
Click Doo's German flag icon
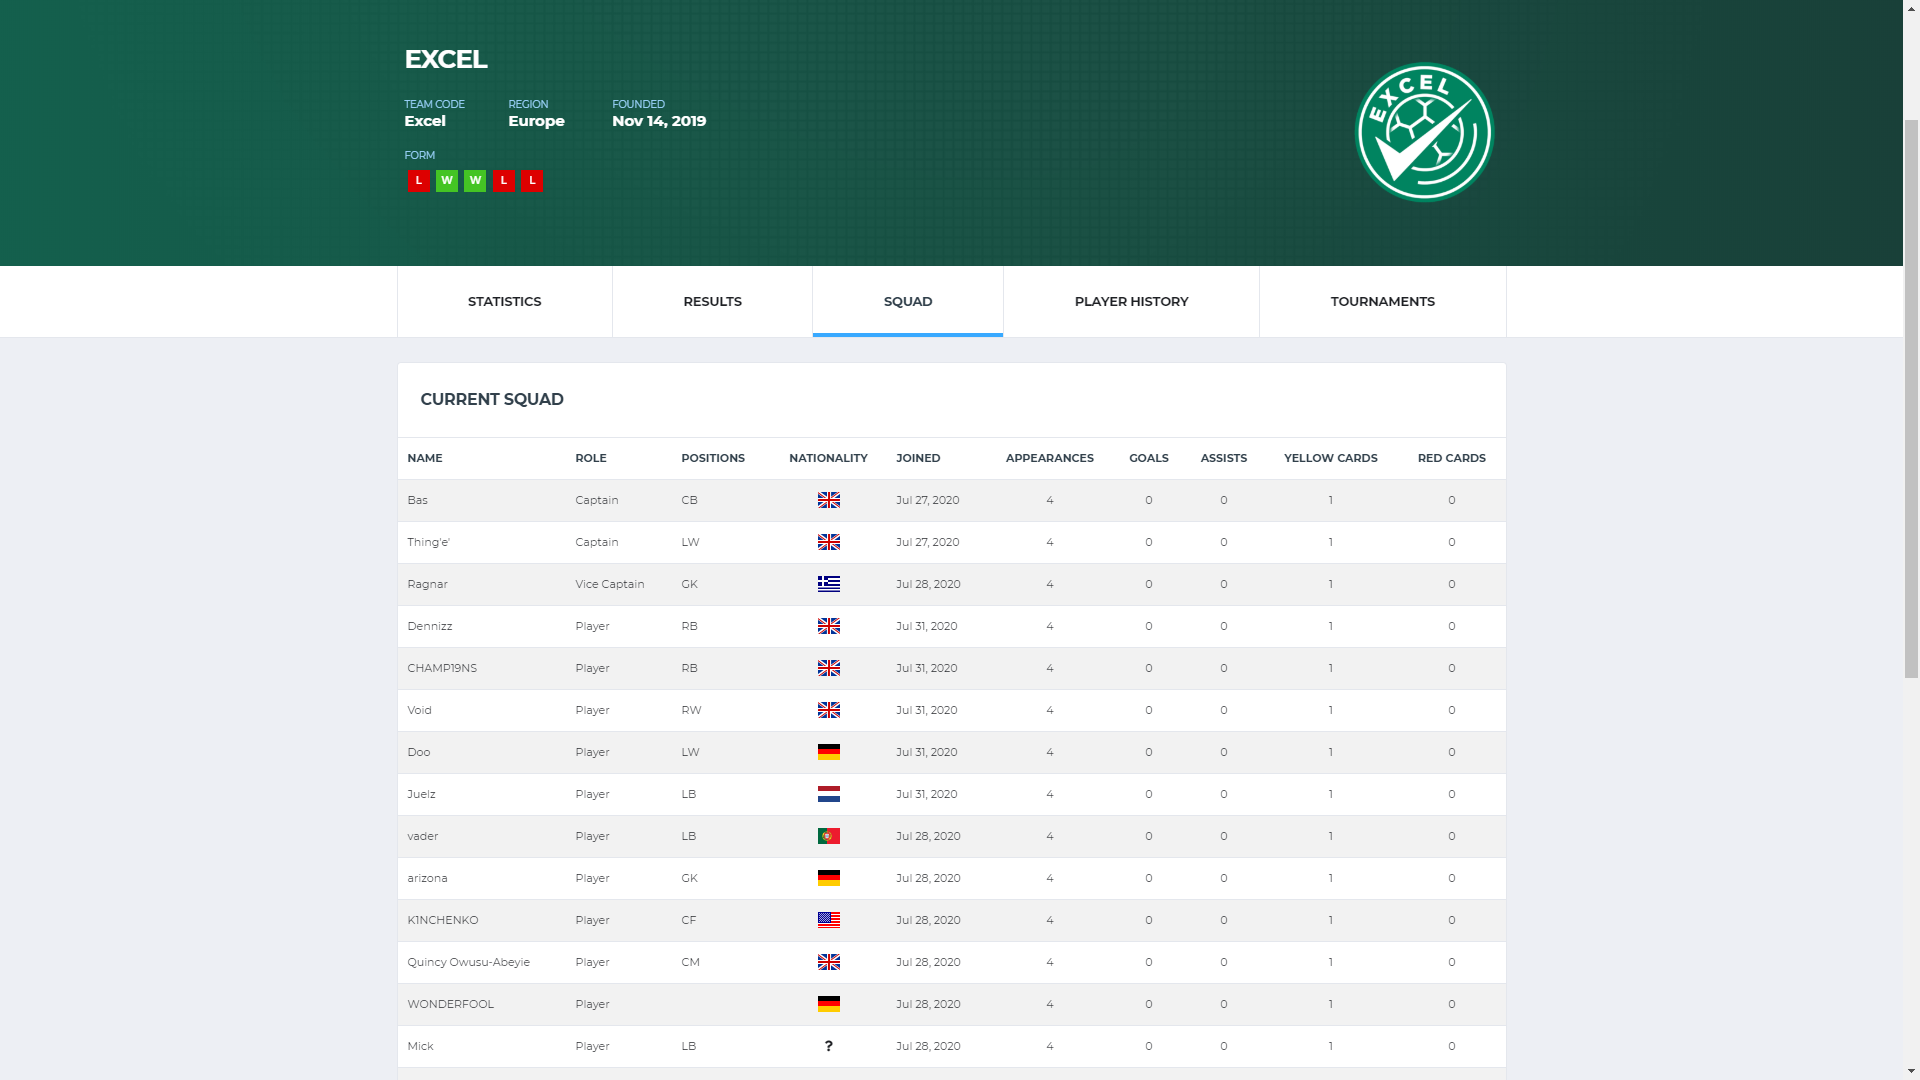(x=828, y=752)
